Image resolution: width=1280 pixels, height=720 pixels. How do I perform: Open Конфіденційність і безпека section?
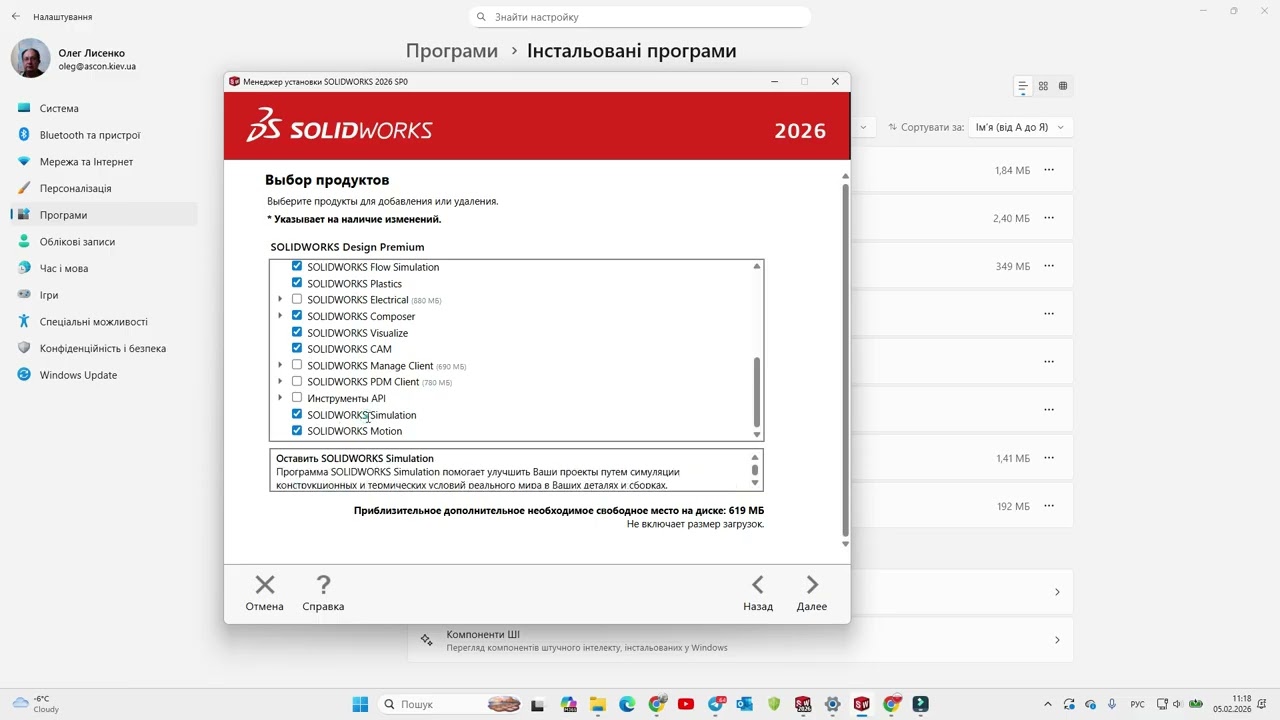click(103, 348)
